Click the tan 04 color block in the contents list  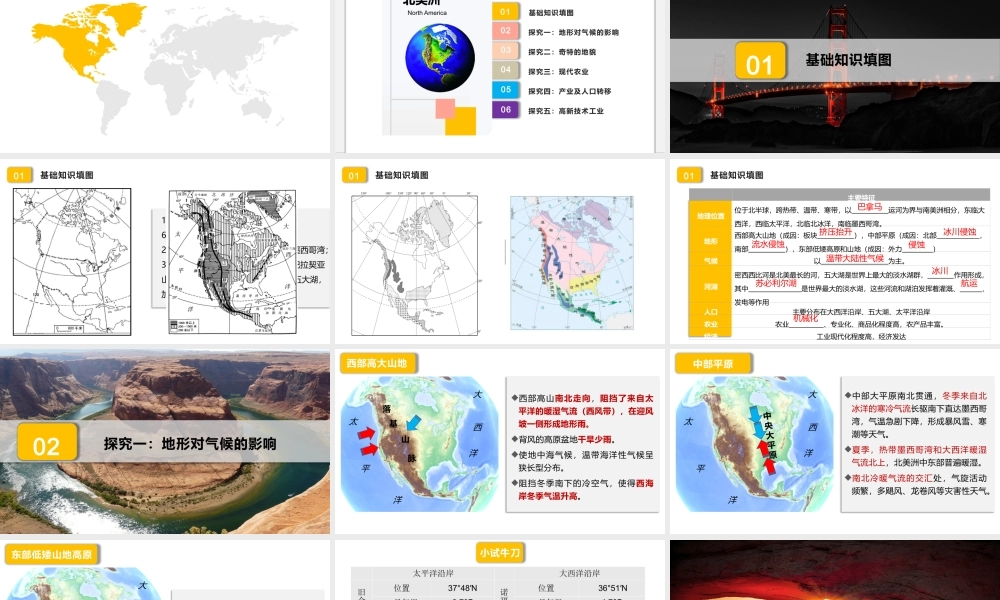pos(506,70)
